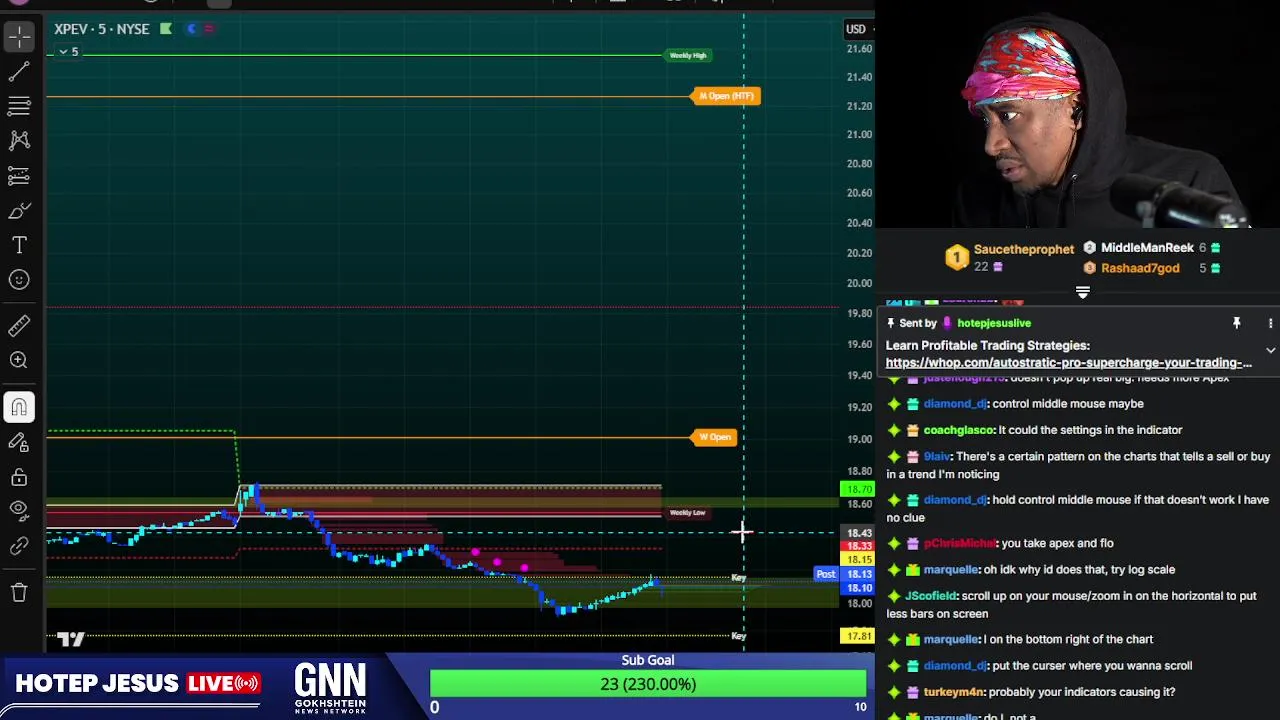1280x720 pixels.
Task: Open the whop.com autostratic link
Action: click(x=1068, y=363)
